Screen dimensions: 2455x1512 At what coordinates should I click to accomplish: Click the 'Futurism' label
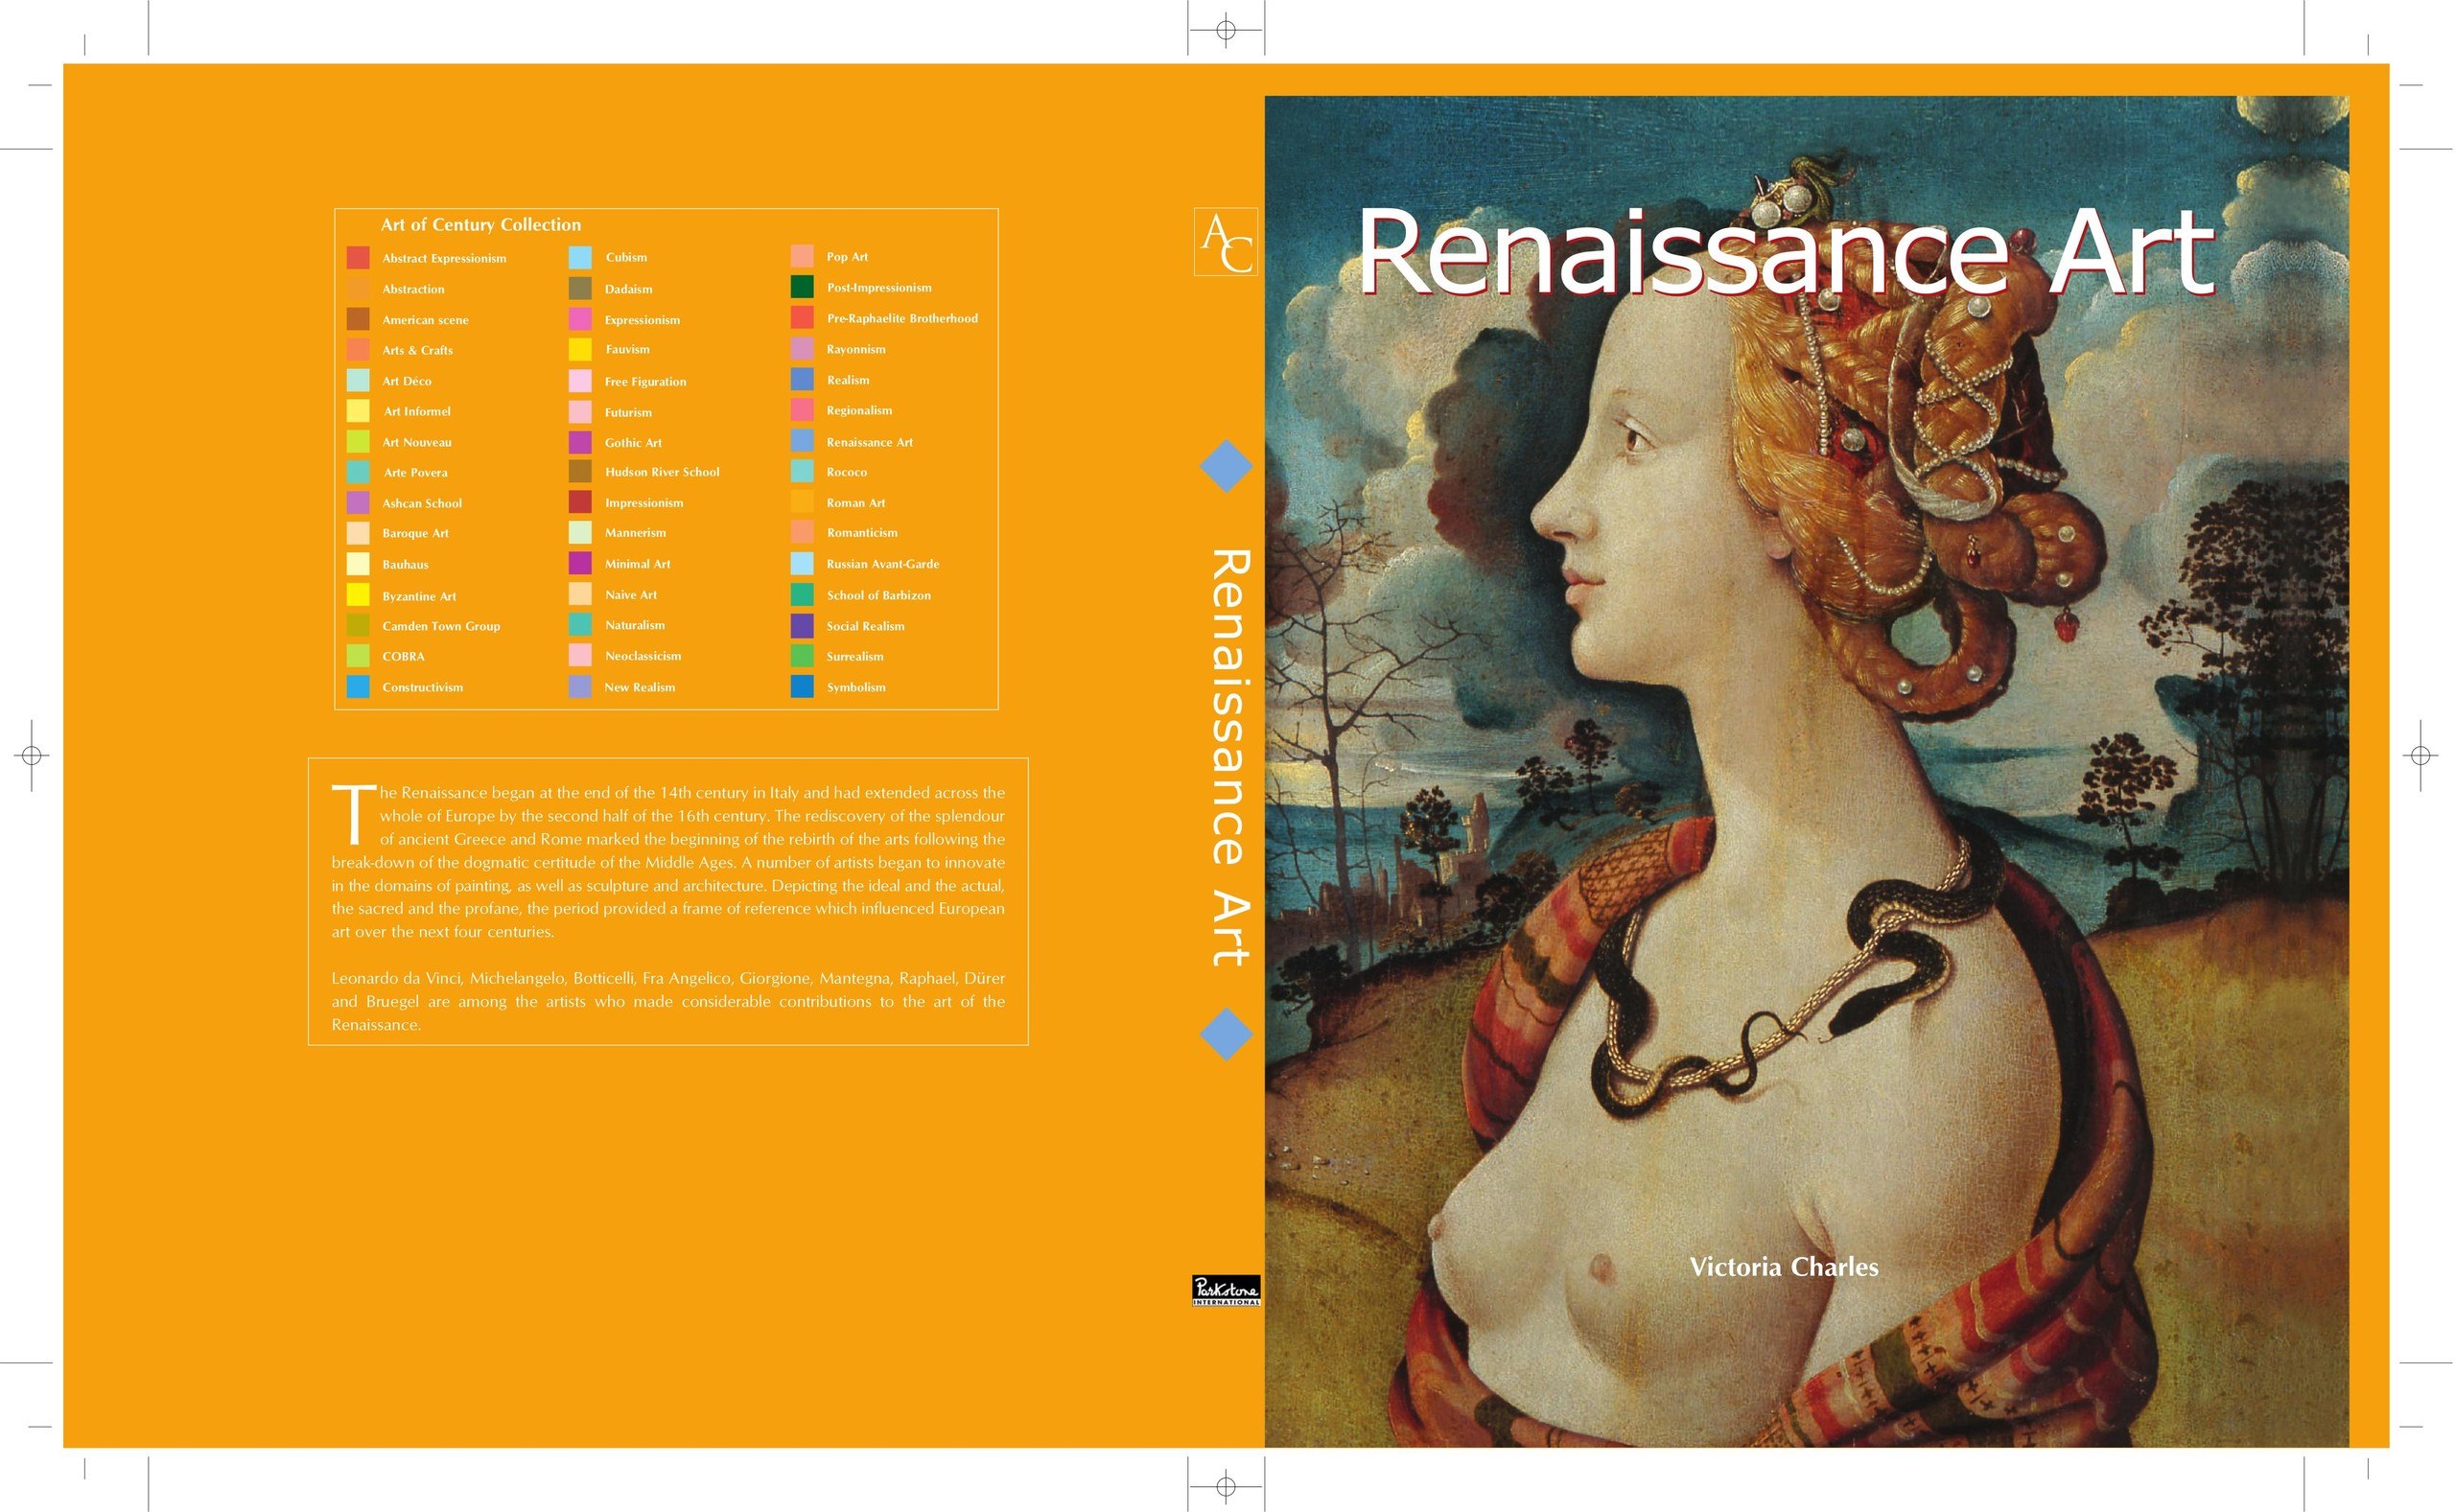click(x=628, y=412)
